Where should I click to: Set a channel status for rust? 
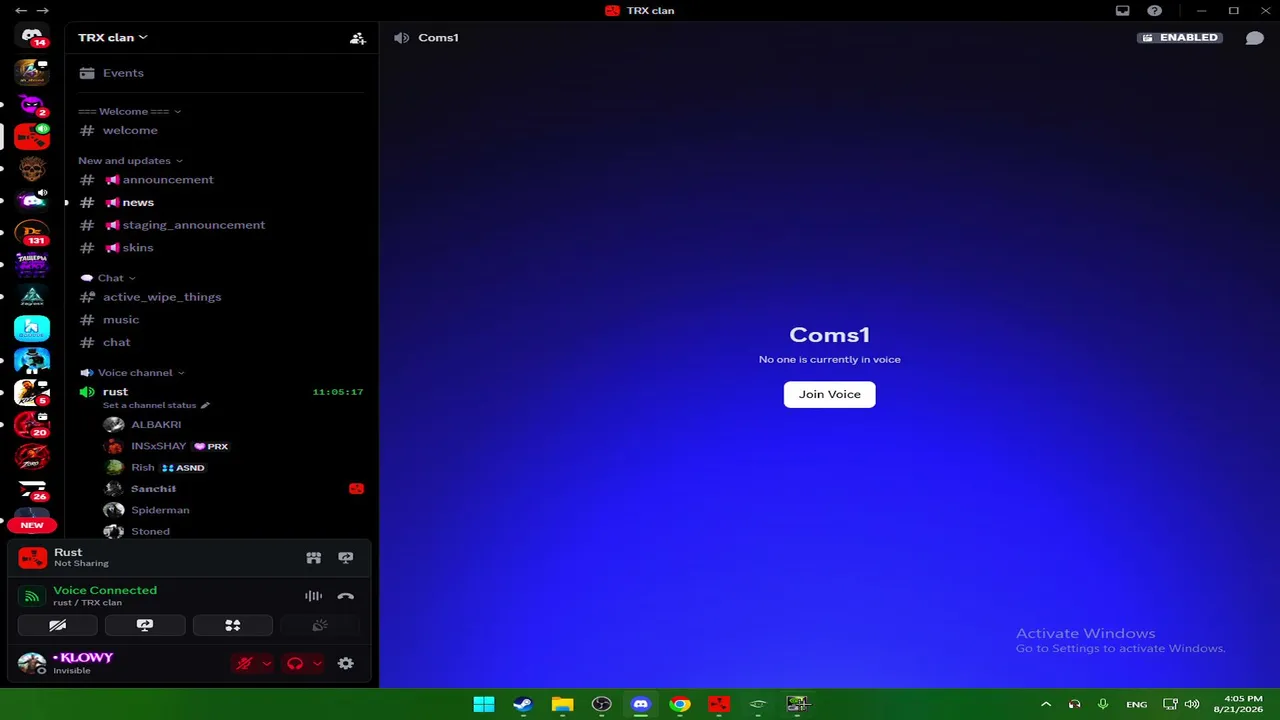tap(156, 405)
